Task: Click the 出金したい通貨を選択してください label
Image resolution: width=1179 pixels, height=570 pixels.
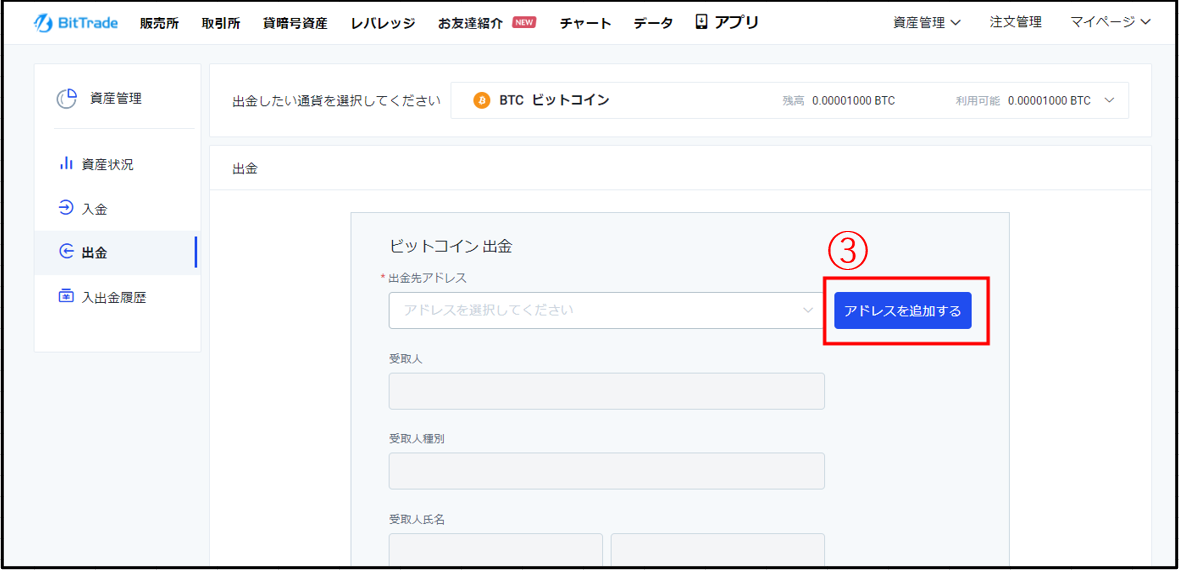Action: (336, 101)
